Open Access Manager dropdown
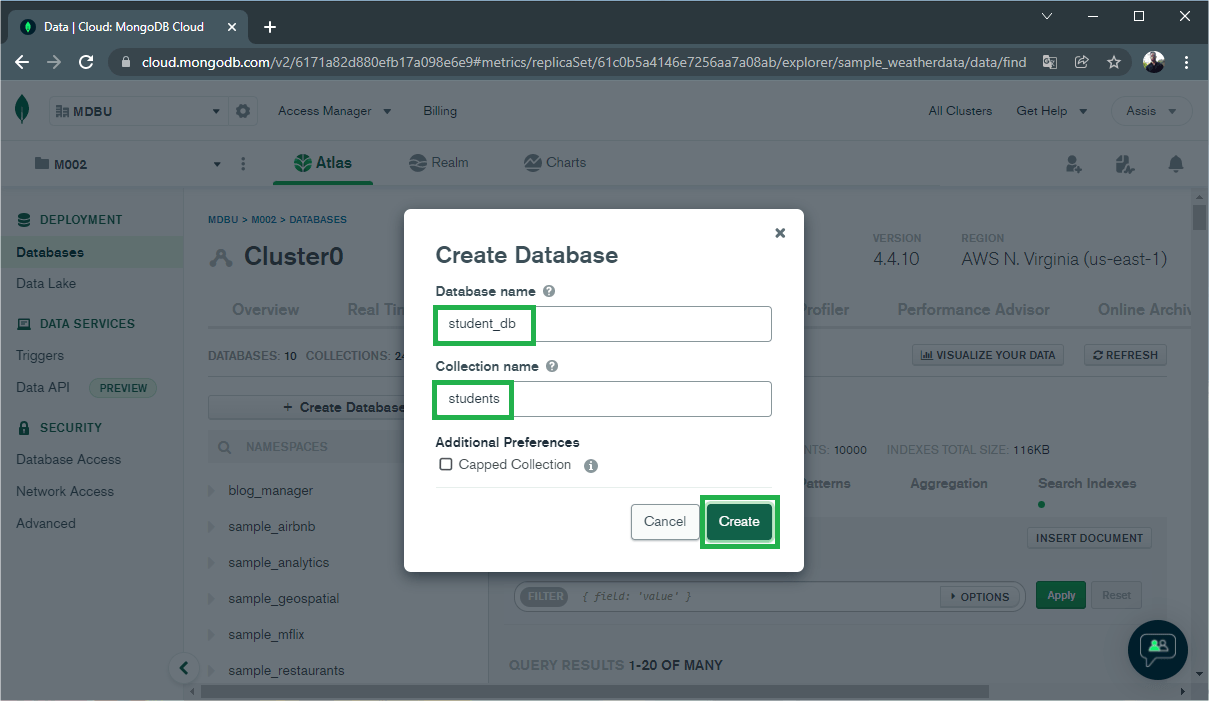This screenshot has width=1209, height=701. click(334, 111)
